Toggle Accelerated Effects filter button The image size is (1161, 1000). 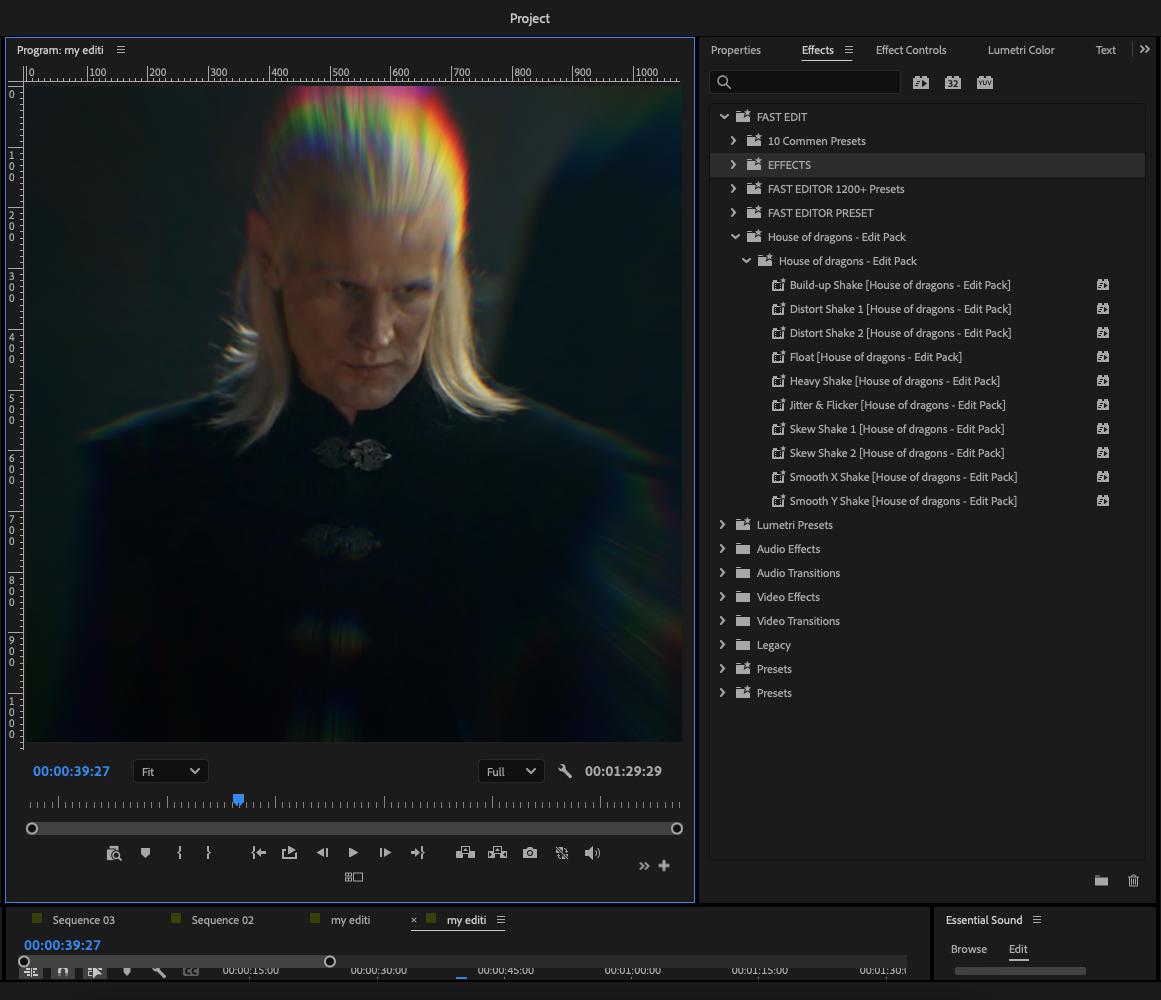(921, 82)
